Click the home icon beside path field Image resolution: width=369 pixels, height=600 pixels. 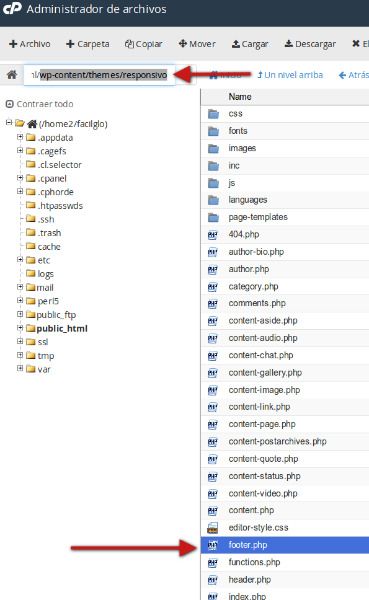[12, 75]
